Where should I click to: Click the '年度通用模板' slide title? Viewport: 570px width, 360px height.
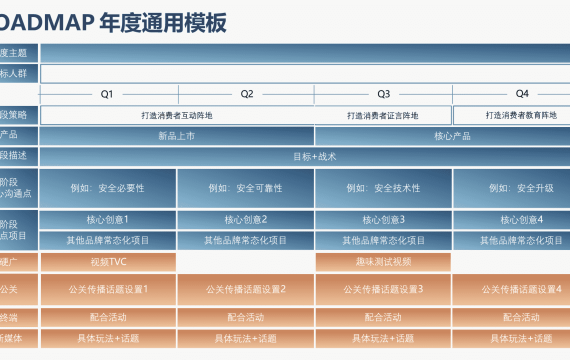(162, 23)
